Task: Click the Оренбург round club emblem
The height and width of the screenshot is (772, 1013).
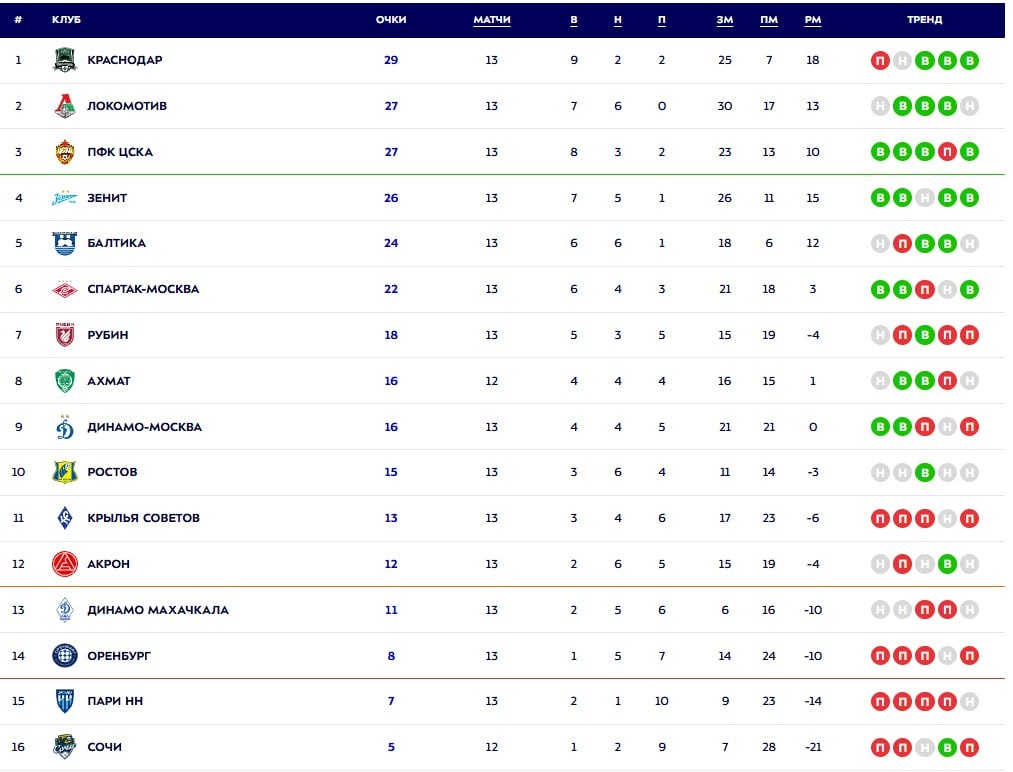Action: coord(64,656)
